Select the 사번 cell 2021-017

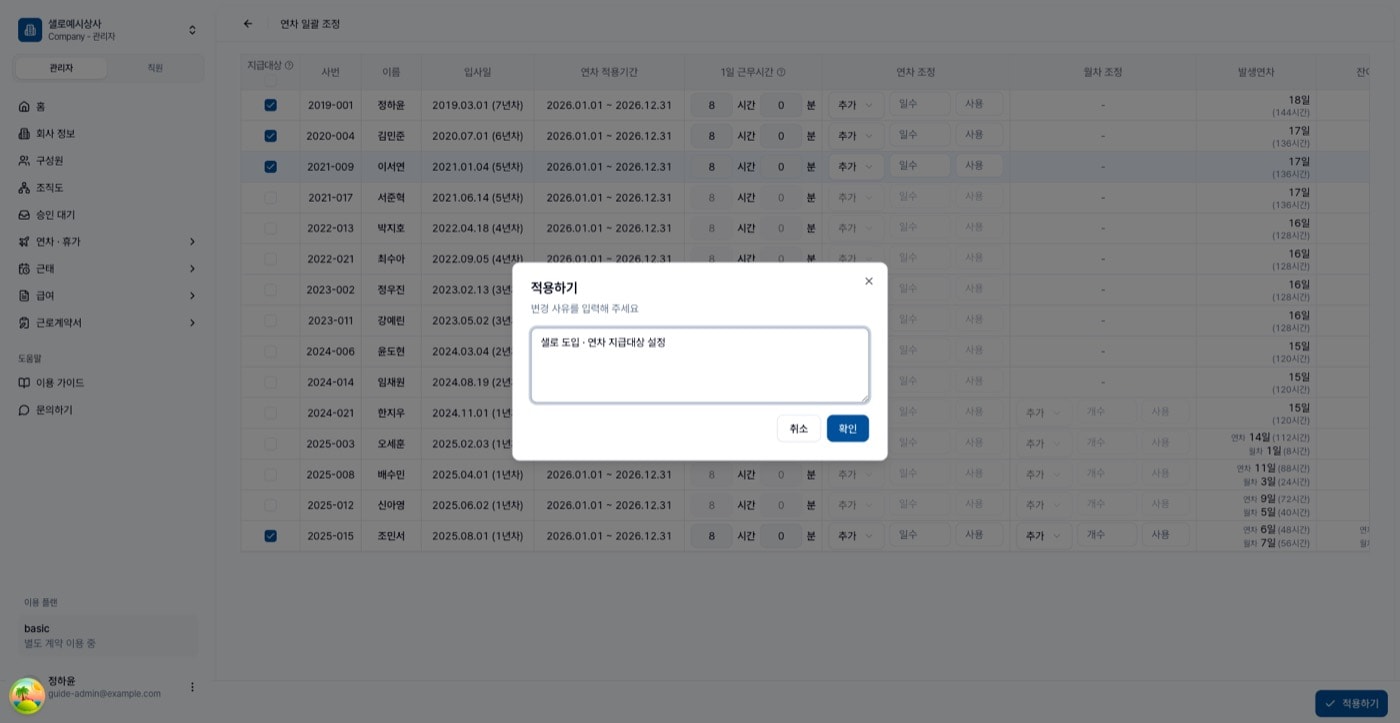[x=330, y=198]
